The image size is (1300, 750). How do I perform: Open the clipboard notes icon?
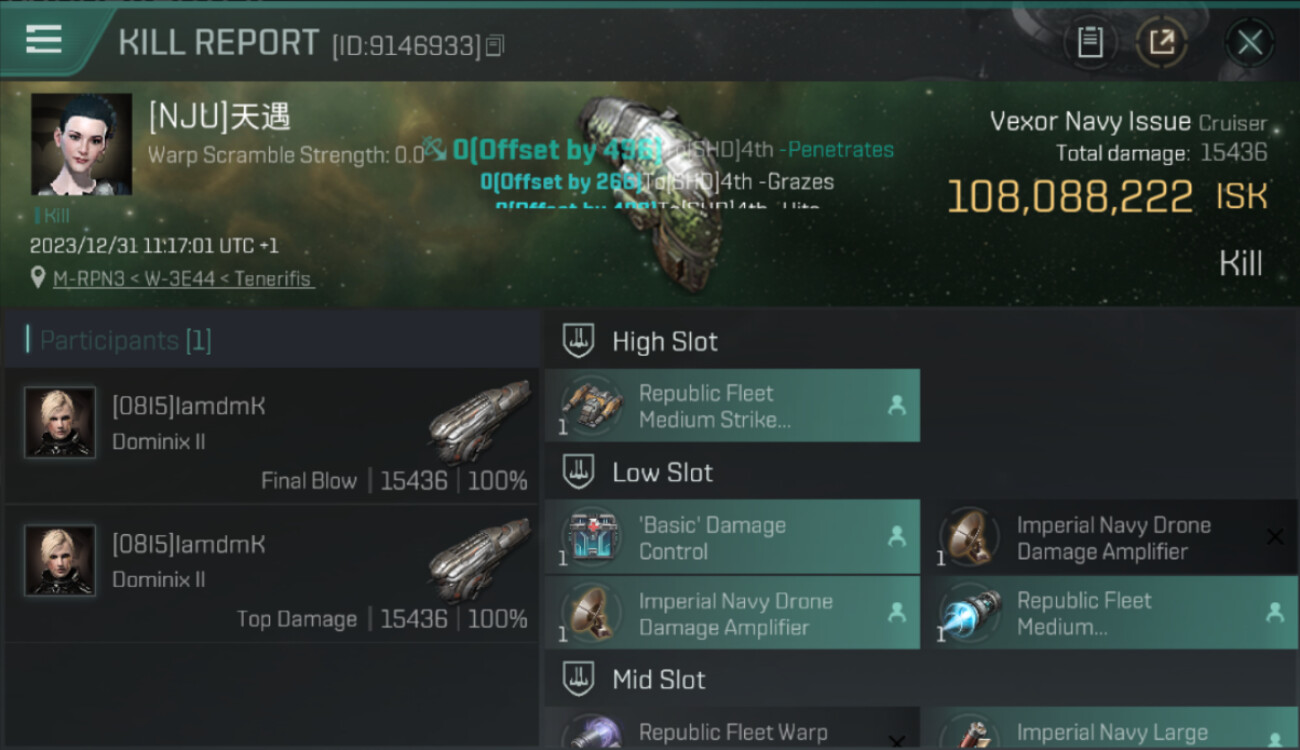[x=1090, y=42]
